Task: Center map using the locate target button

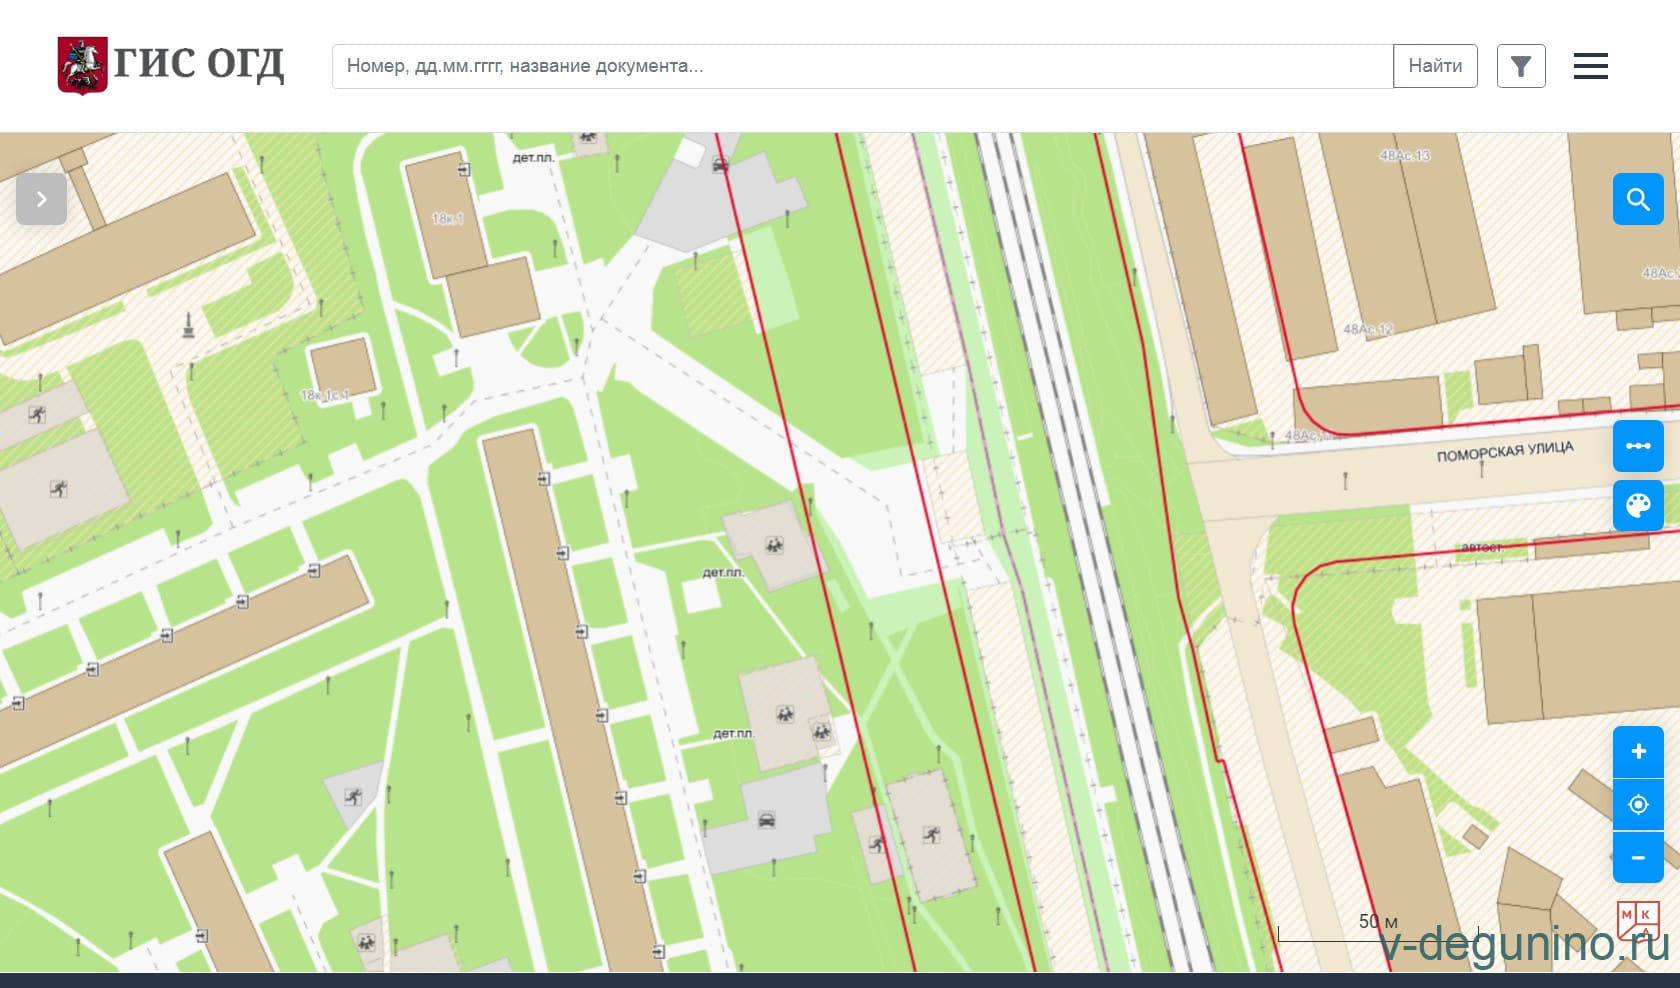Action: pos(1637,805)
